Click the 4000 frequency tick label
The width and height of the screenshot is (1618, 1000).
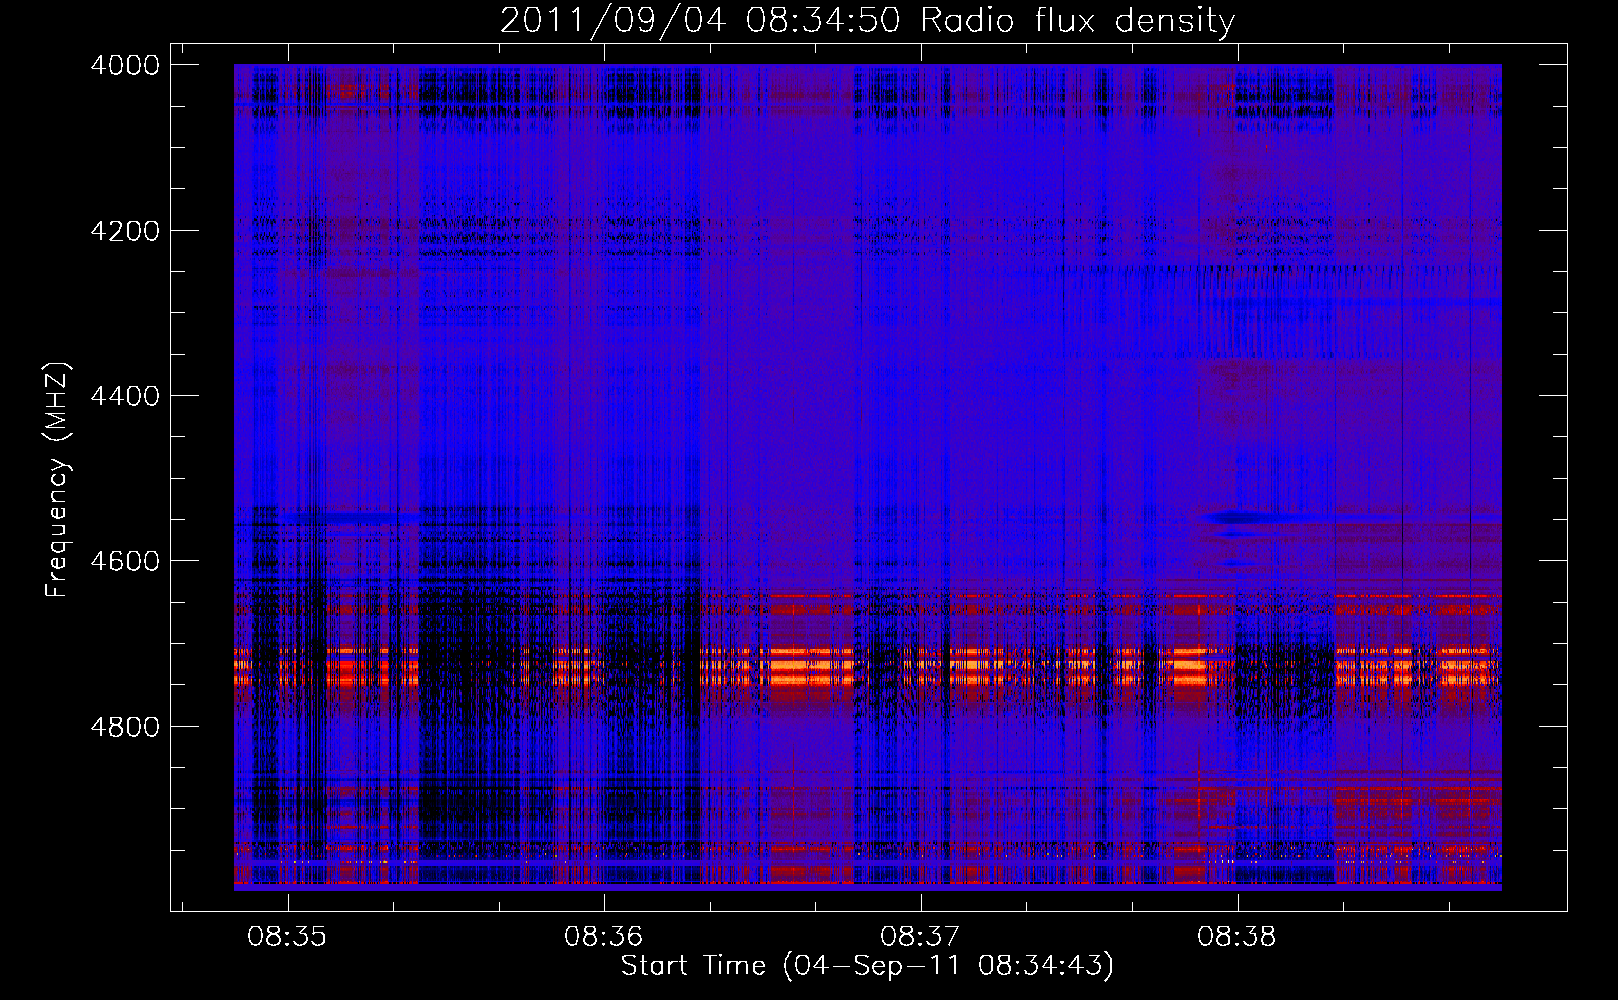click(x=125, y=65)
